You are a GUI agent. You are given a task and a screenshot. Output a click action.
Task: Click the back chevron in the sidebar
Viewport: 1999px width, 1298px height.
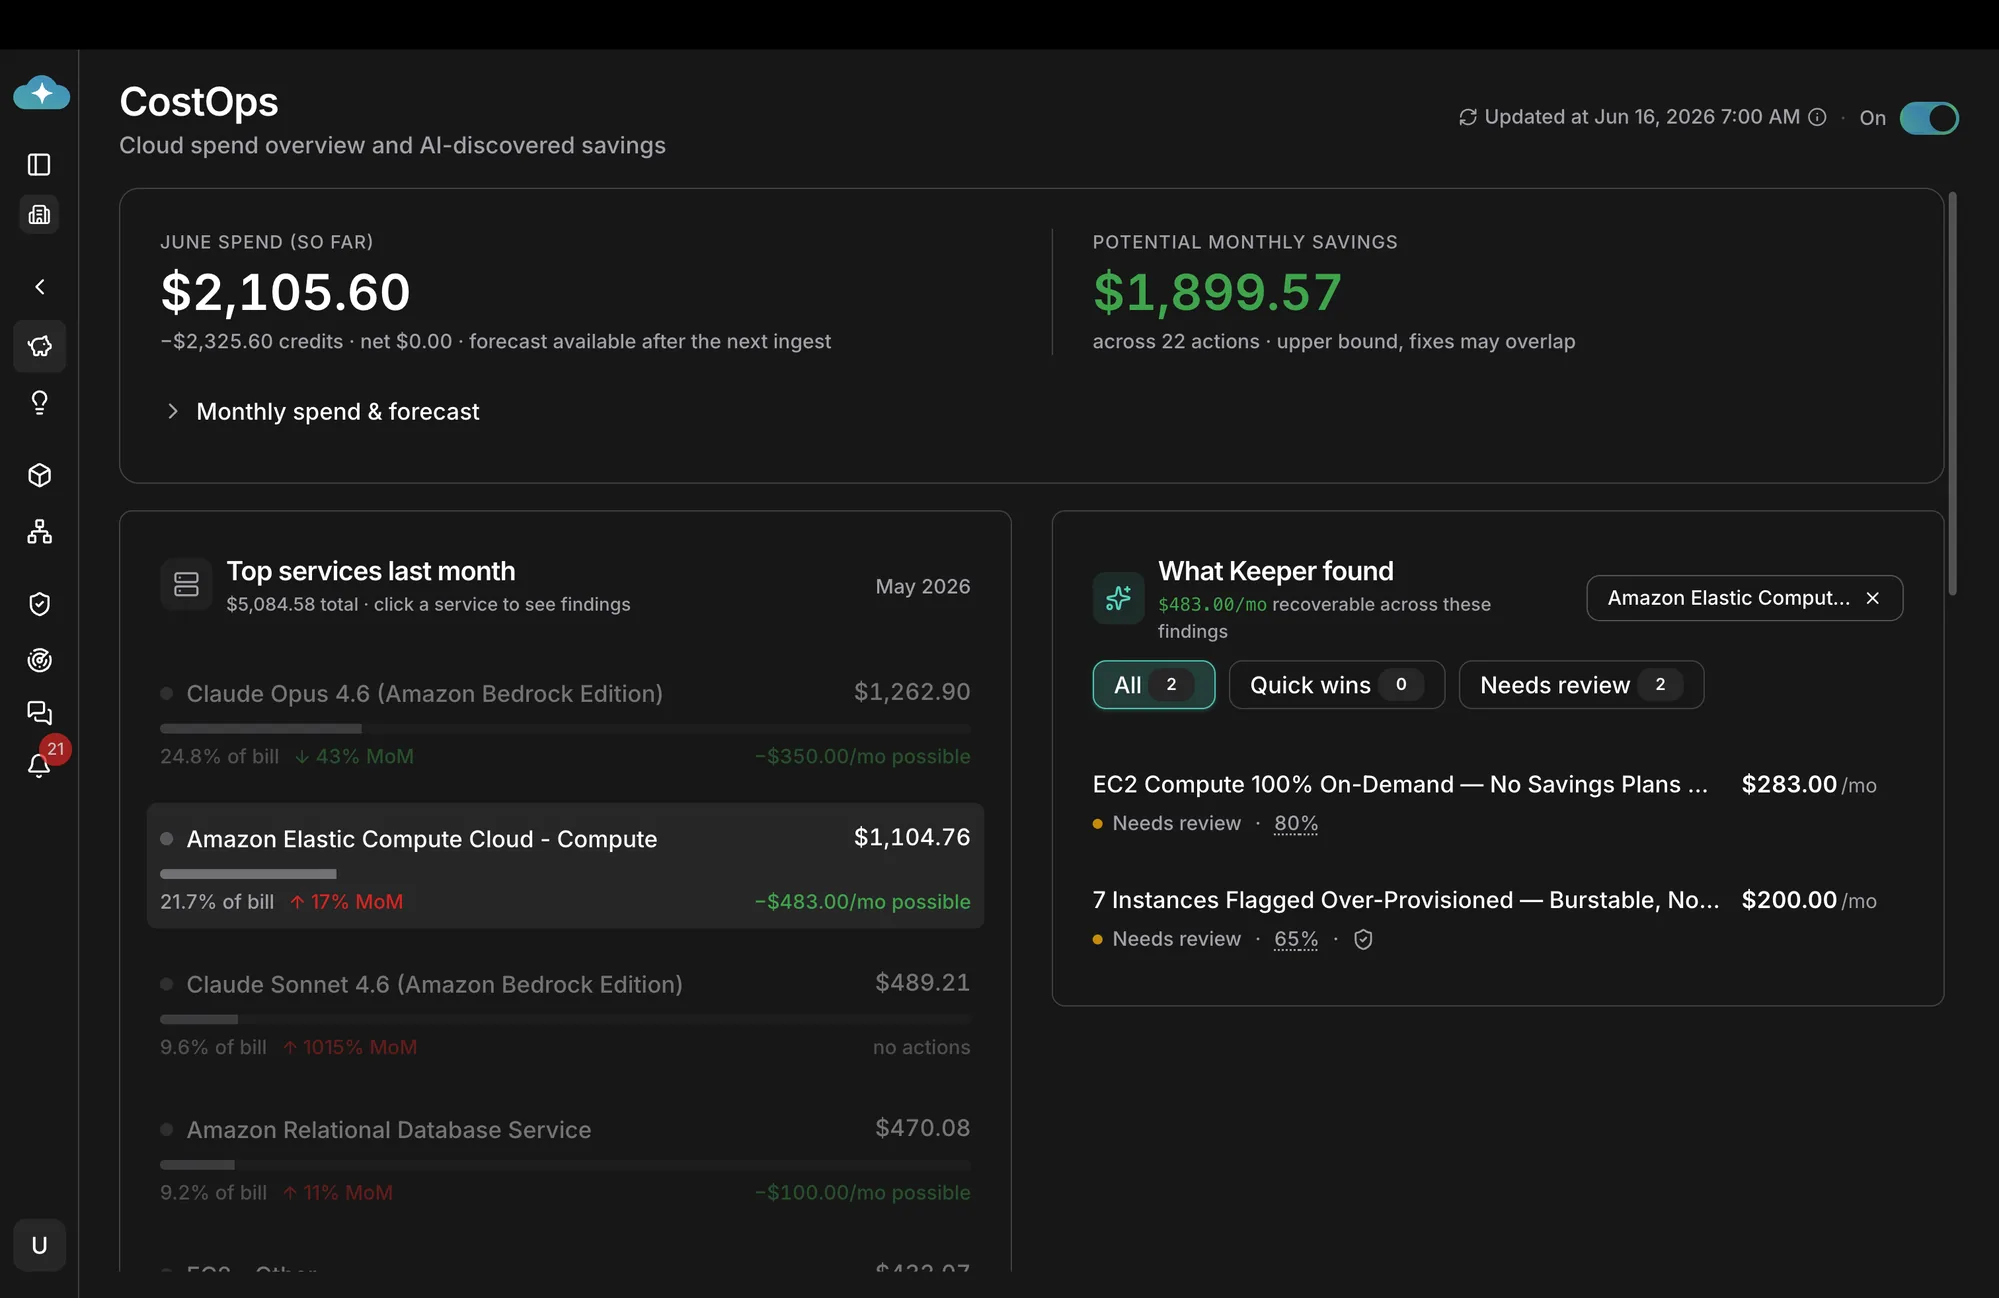coord(39,287)
